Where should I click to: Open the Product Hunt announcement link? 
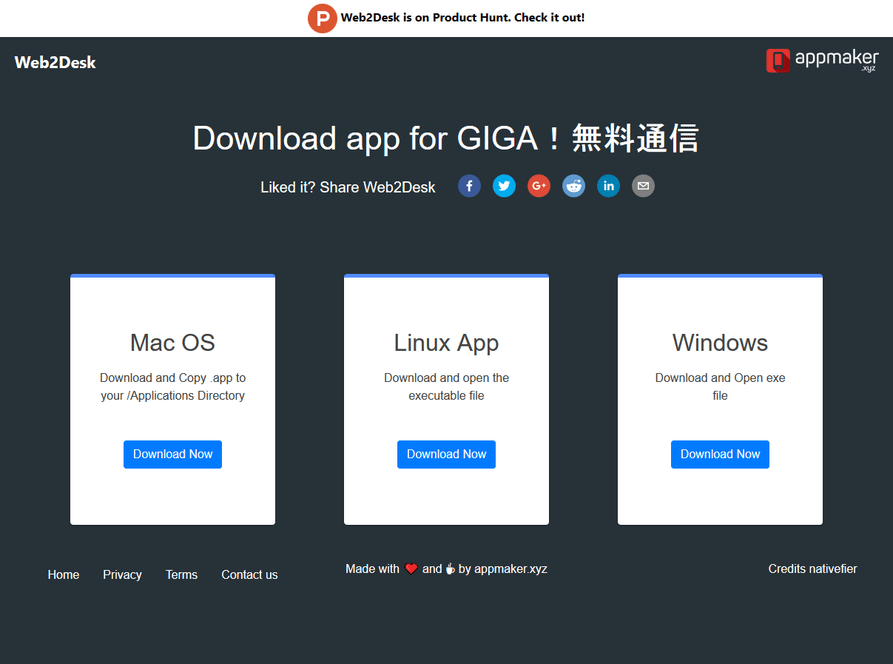click(462, 18)
